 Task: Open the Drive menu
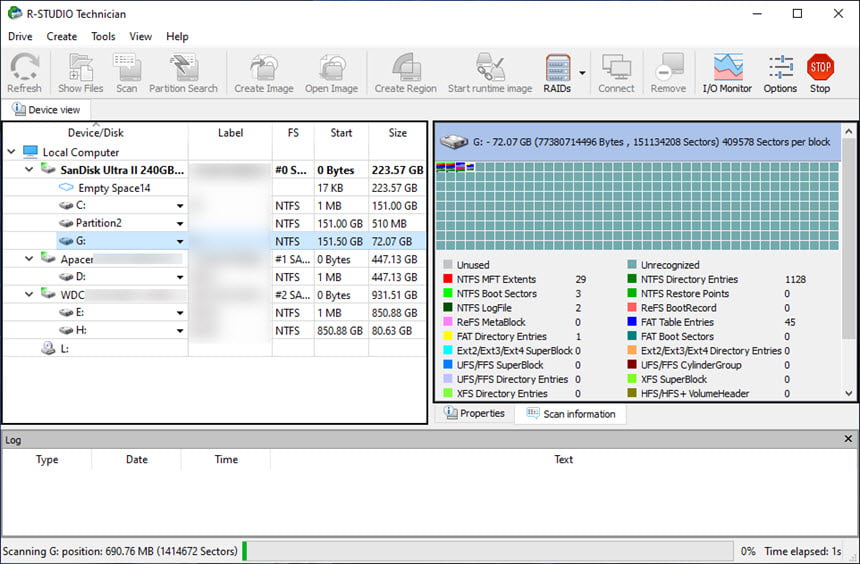point(20,36)
